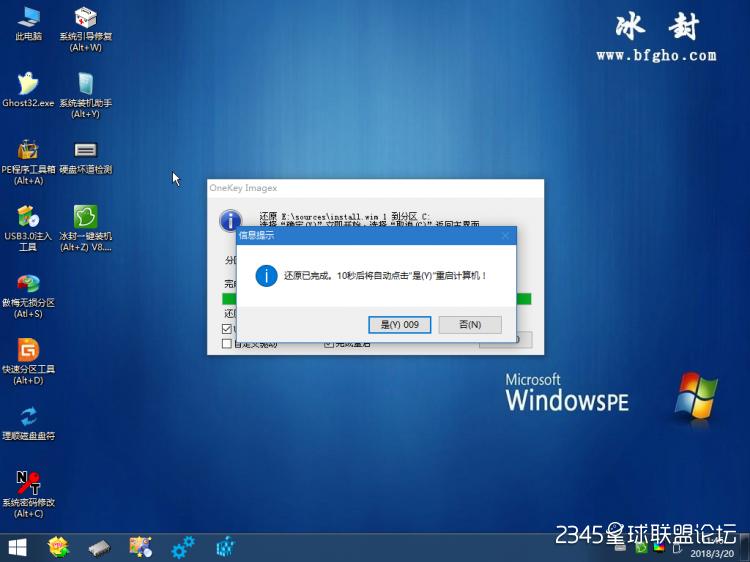This screenshot has width=750, height=562.
Task: Click the green progress bar in OneKey Imagex
Action: (x=524, y=299)
